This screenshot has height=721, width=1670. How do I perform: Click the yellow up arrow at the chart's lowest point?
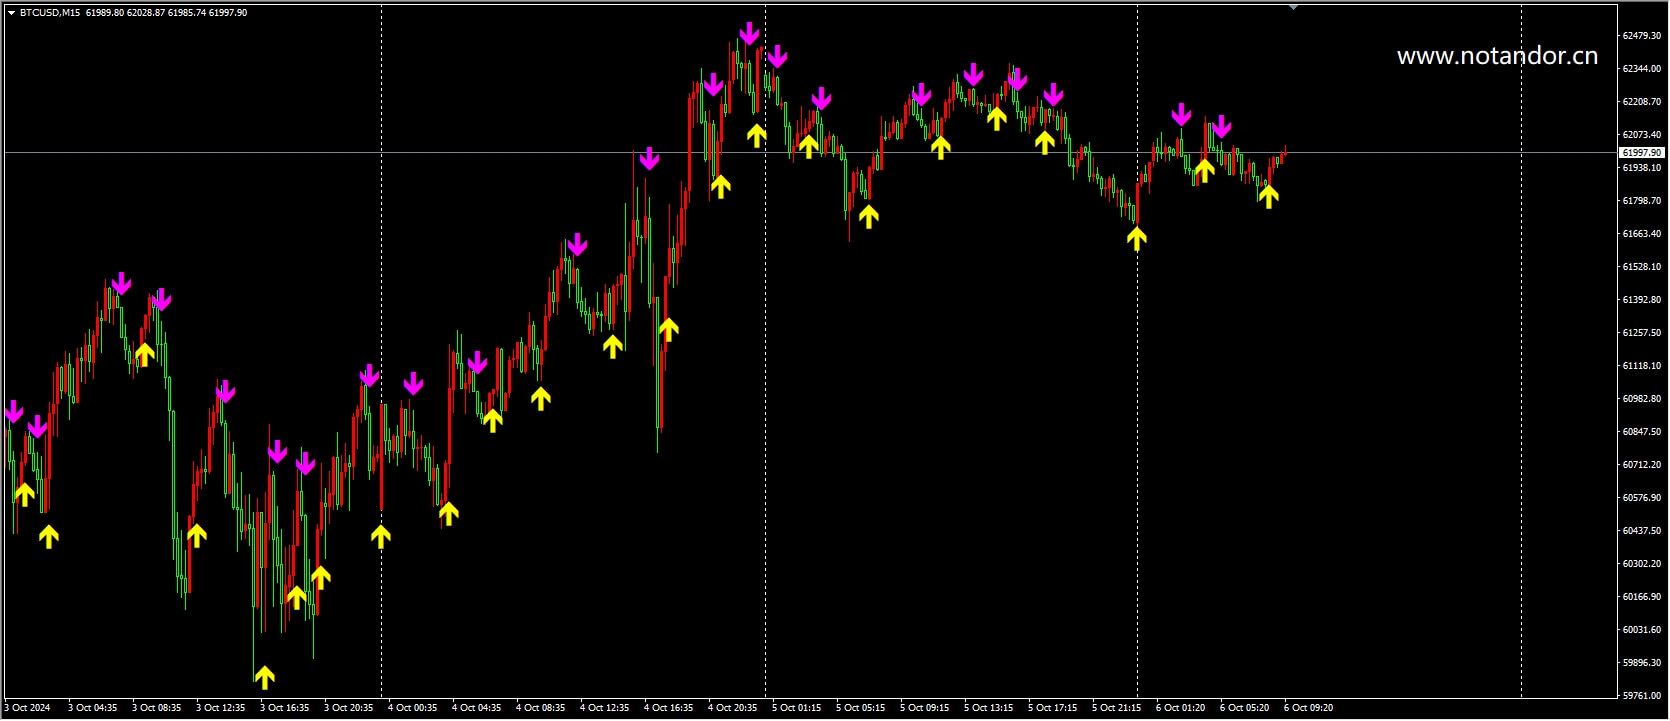[264, 677]
